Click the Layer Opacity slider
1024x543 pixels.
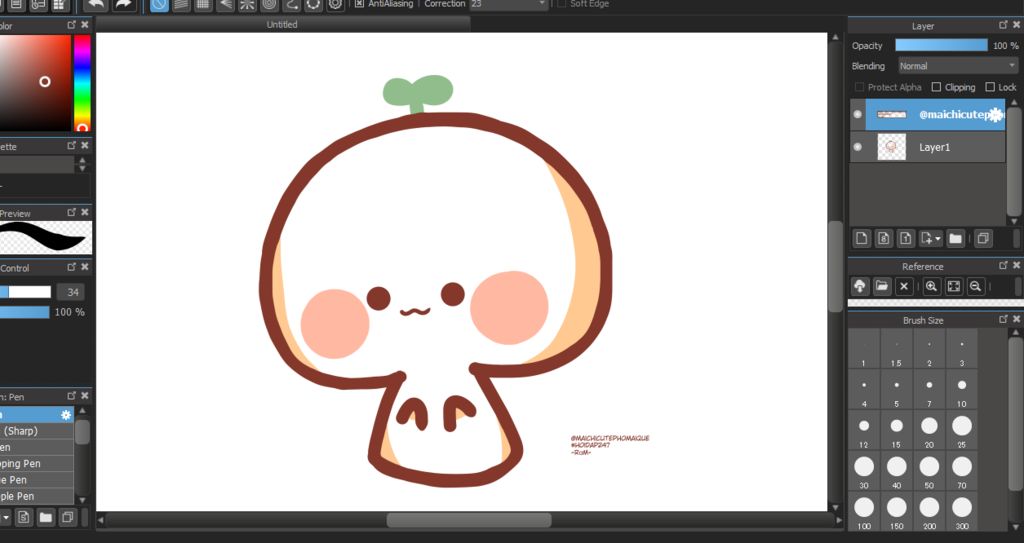pyautogui.click(x=941, y=45)
